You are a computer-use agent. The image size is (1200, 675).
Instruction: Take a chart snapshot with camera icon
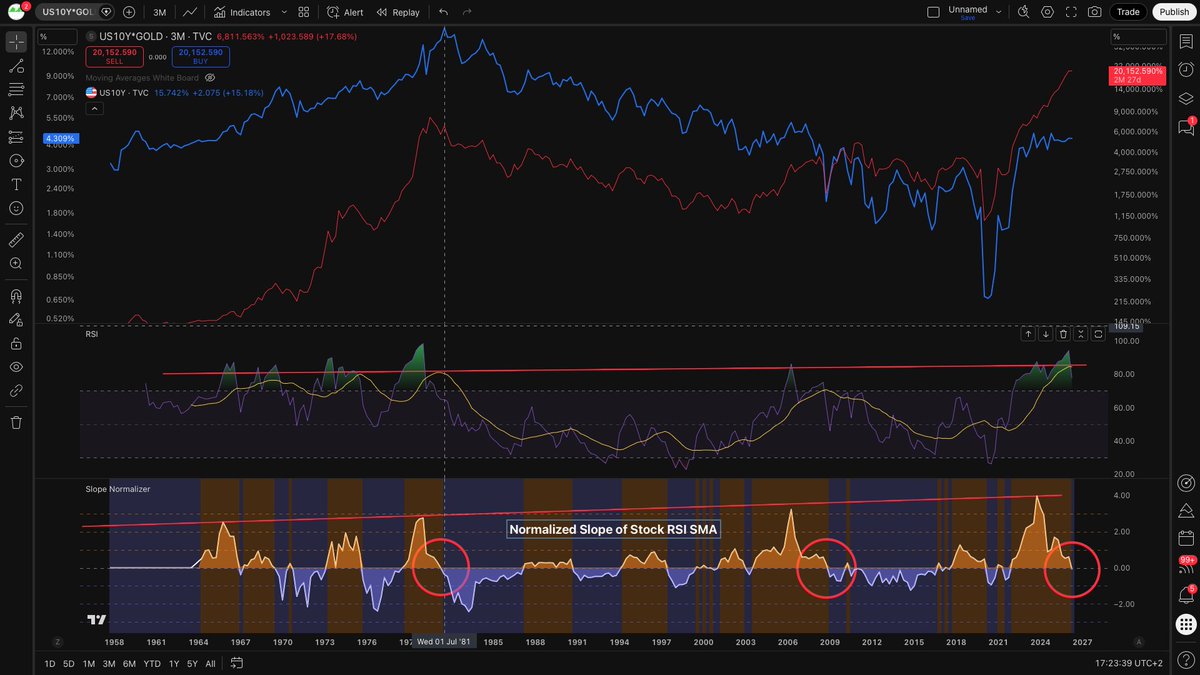[x=1095, y=12]
